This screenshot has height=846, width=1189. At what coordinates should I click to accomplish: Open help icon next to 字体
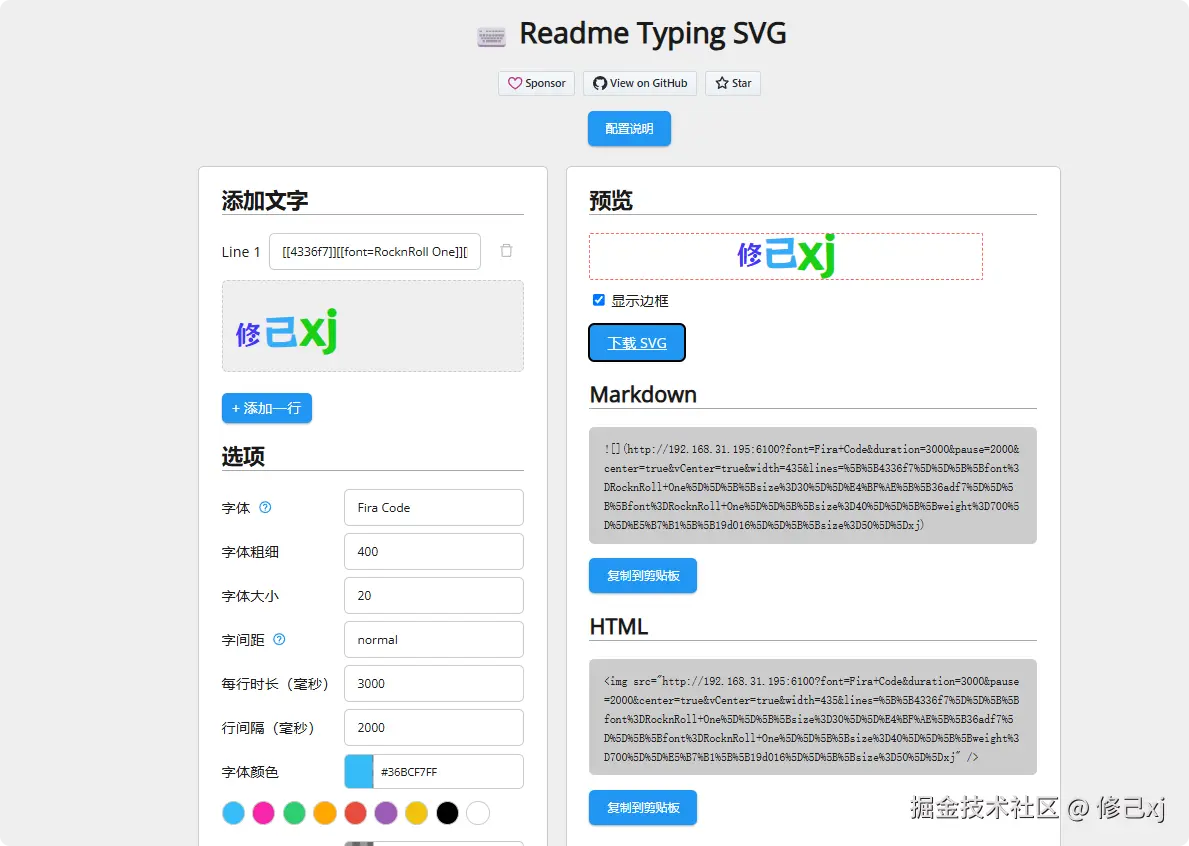click(265, 507)
